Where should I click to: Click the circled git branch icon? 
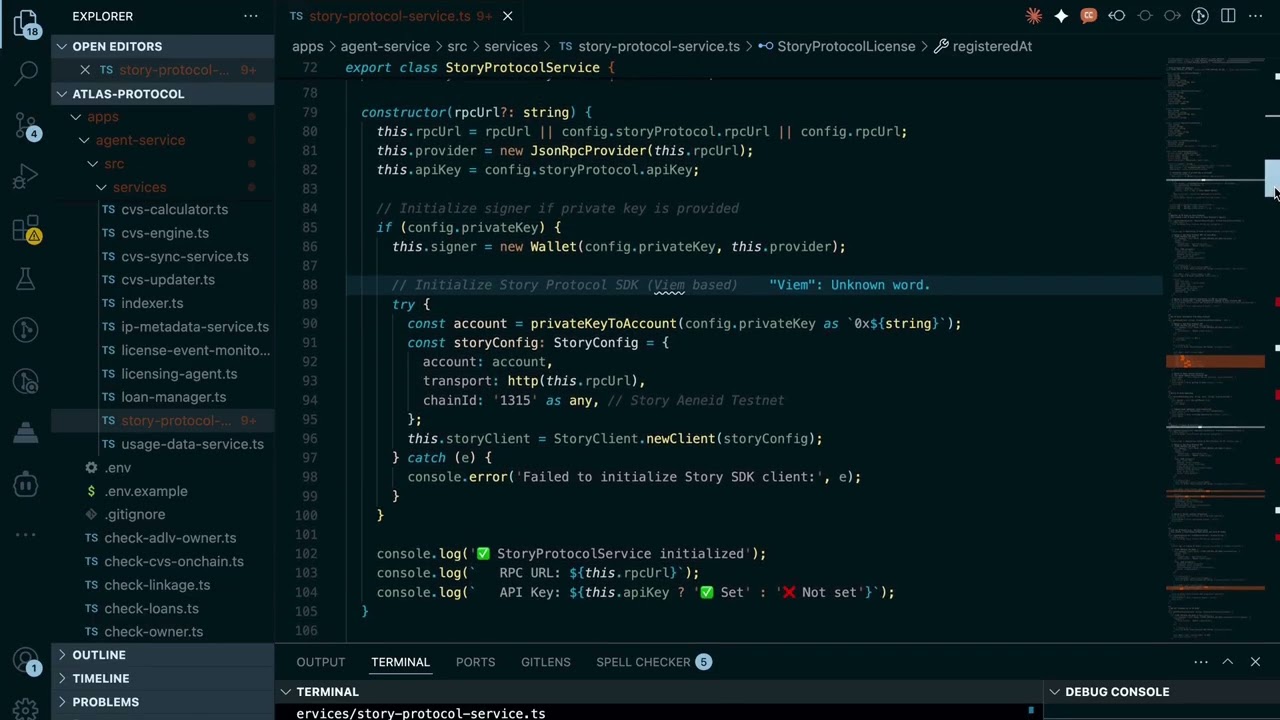click(1200, 16)
